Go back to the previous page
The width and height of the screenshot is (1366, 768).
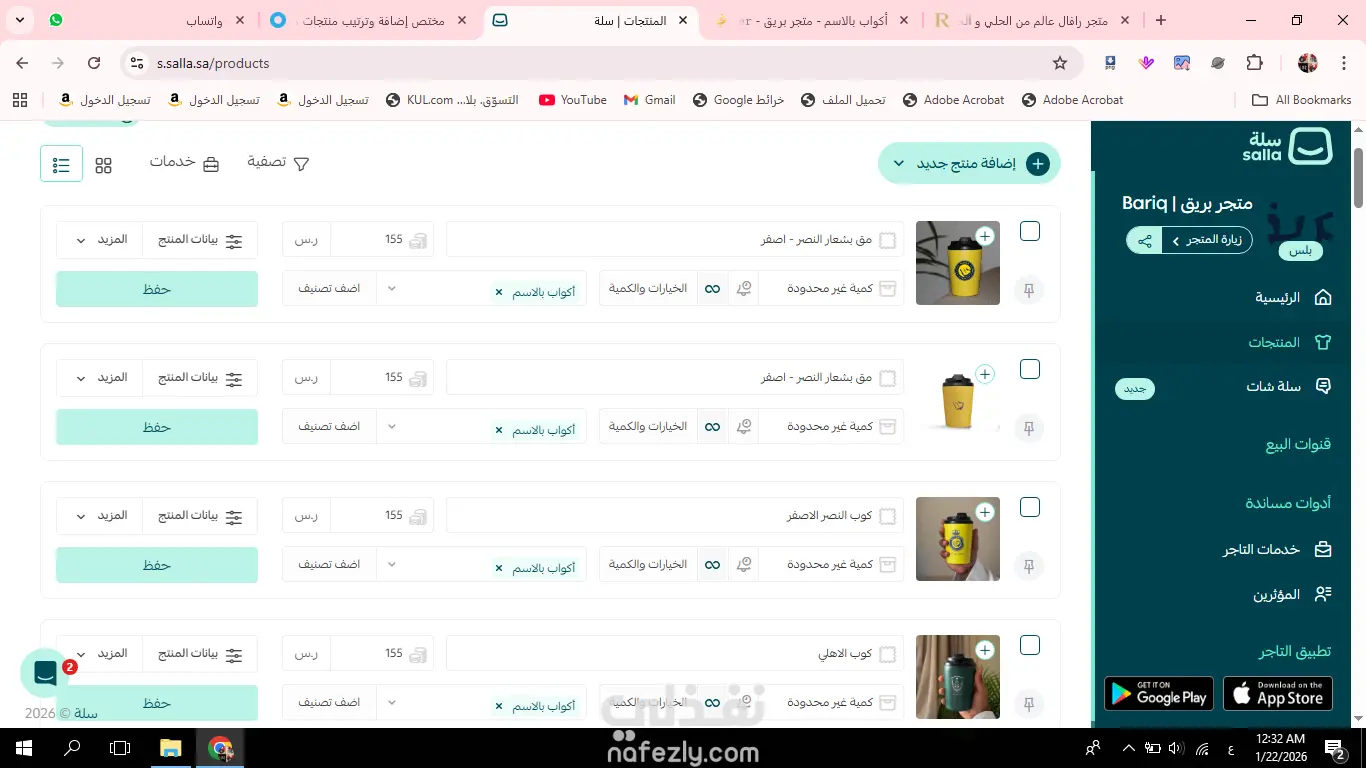(22, 63)
